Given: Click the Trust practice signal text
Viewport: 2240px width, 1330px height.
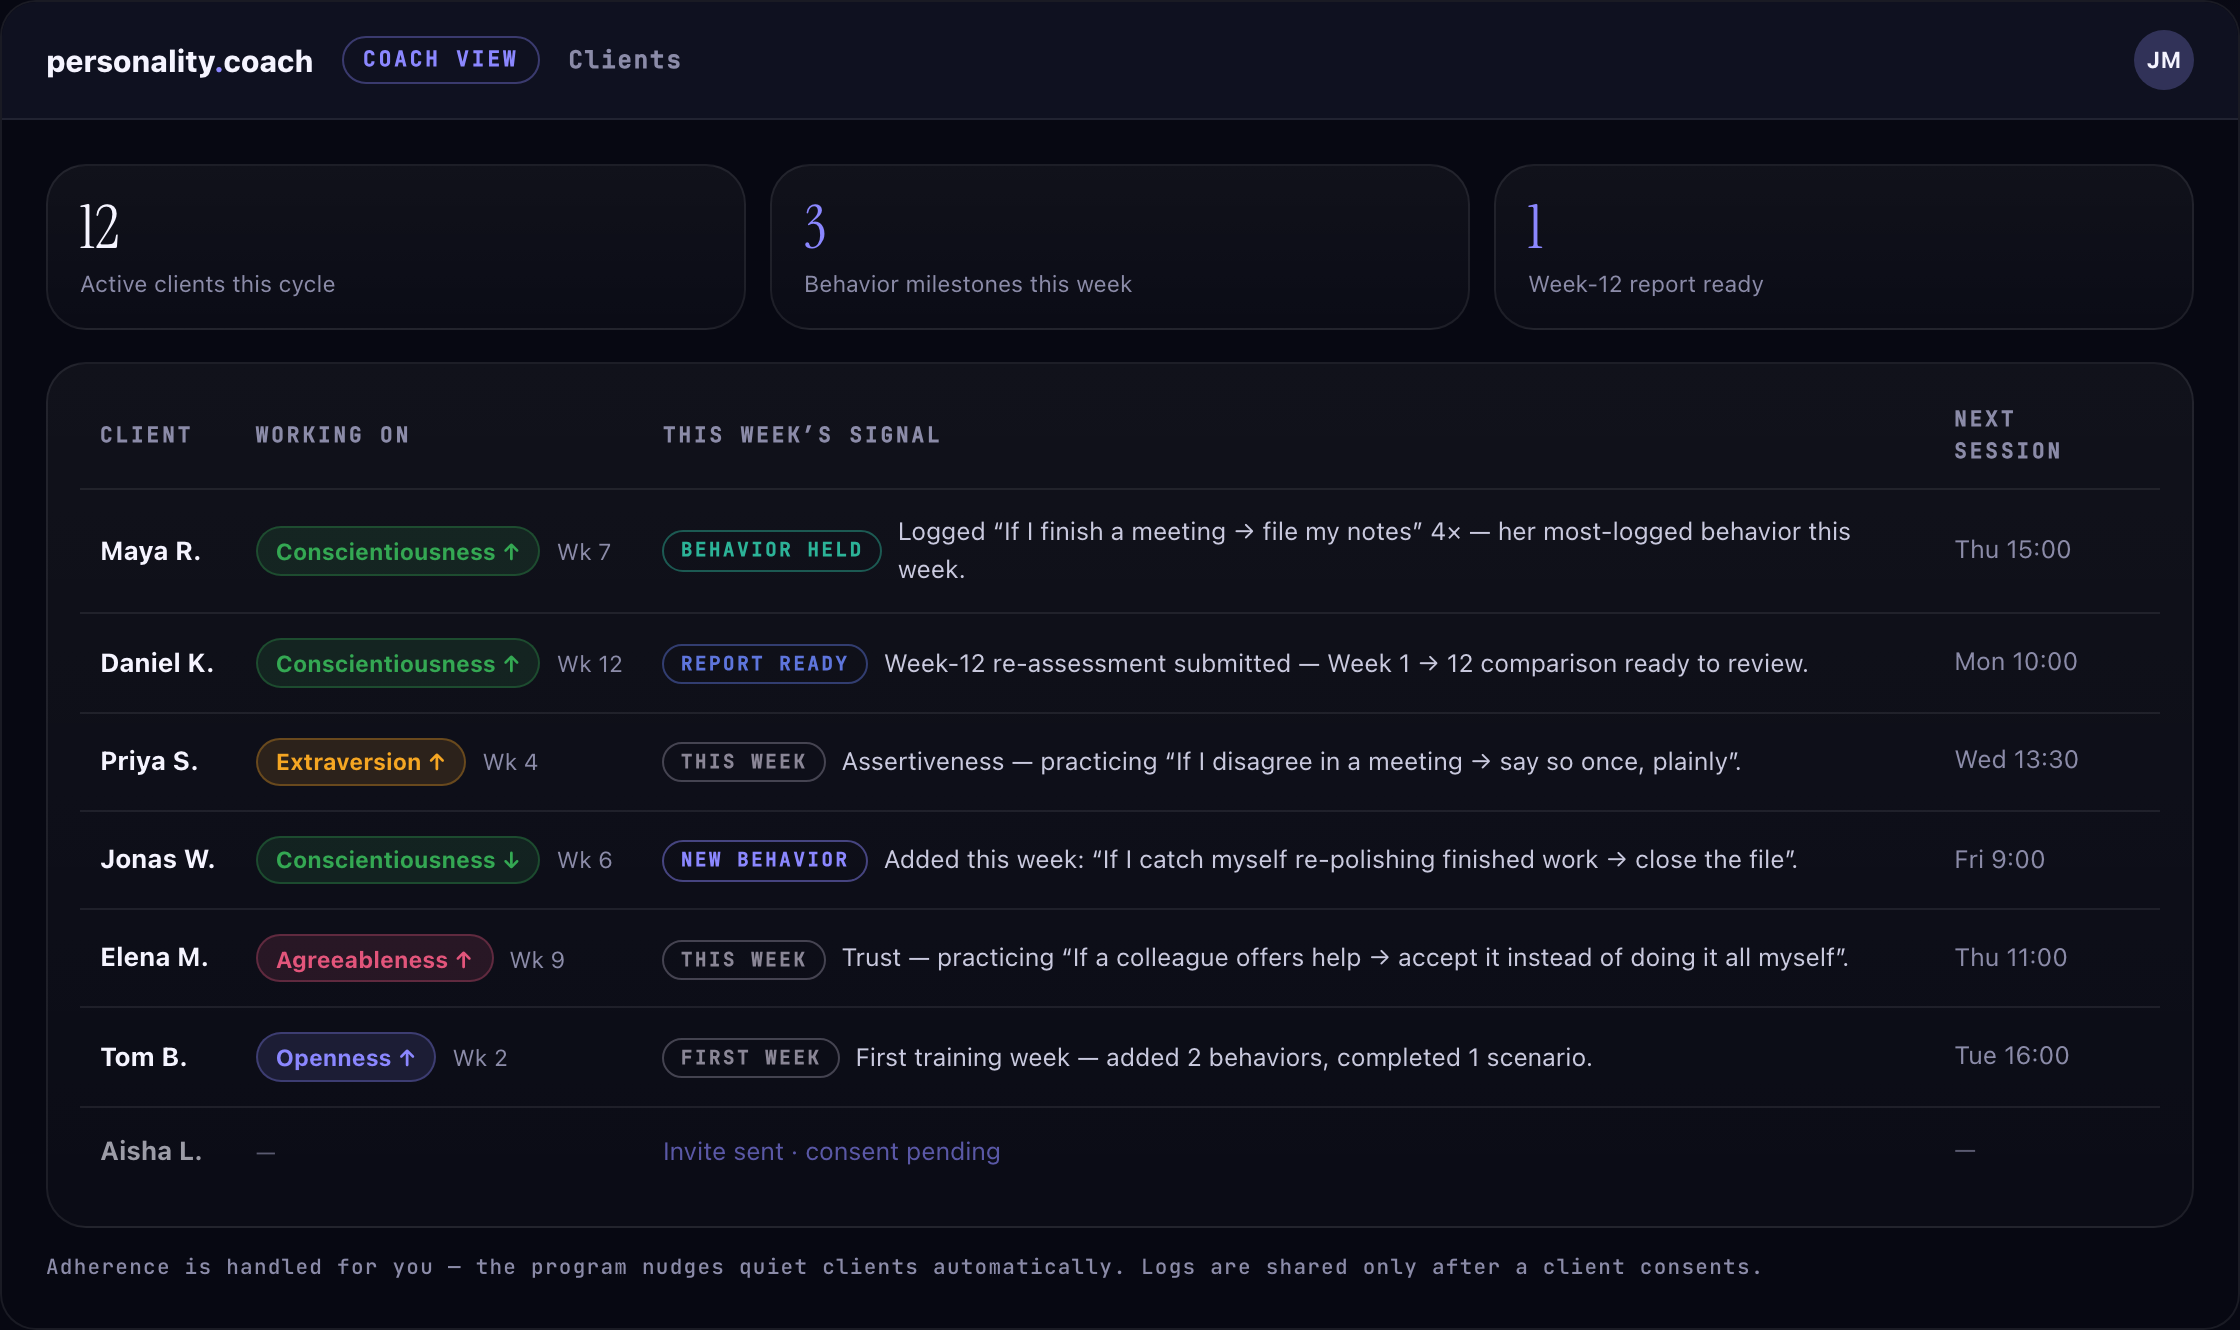Looking at the screenshot, I should [x=1345, y=957].
